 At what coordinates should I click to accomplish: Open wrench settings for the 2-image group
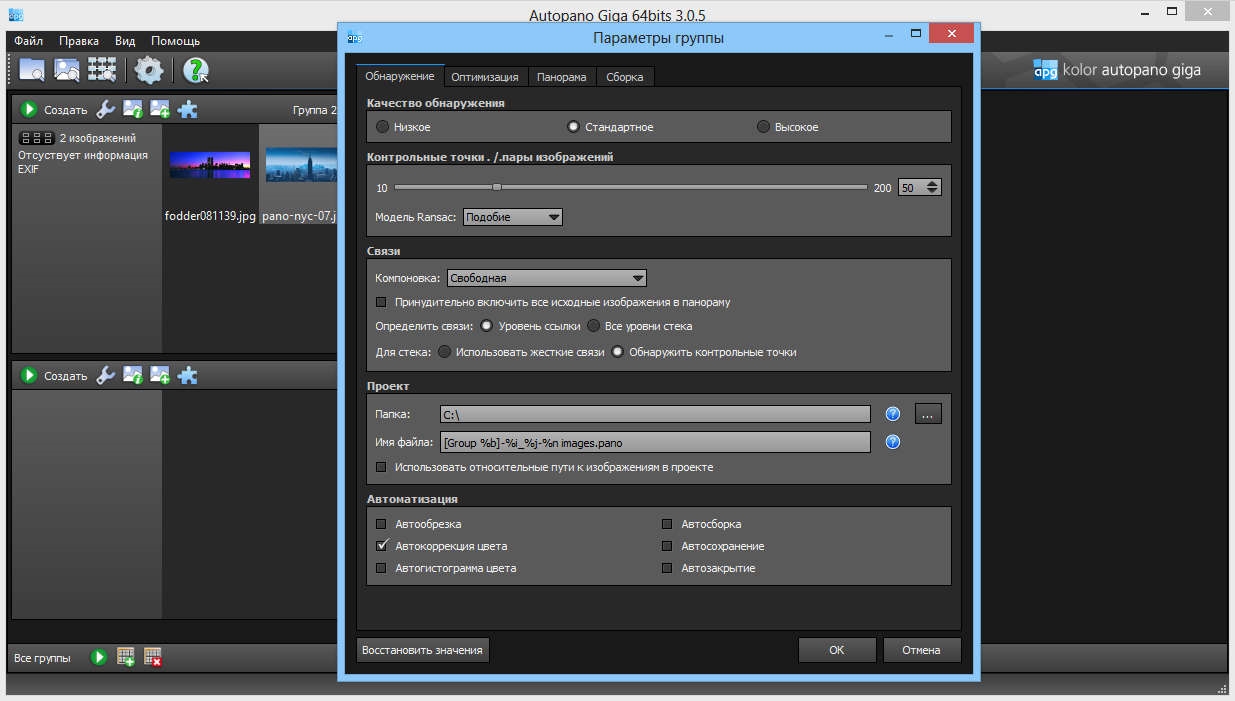pos(105,110)
